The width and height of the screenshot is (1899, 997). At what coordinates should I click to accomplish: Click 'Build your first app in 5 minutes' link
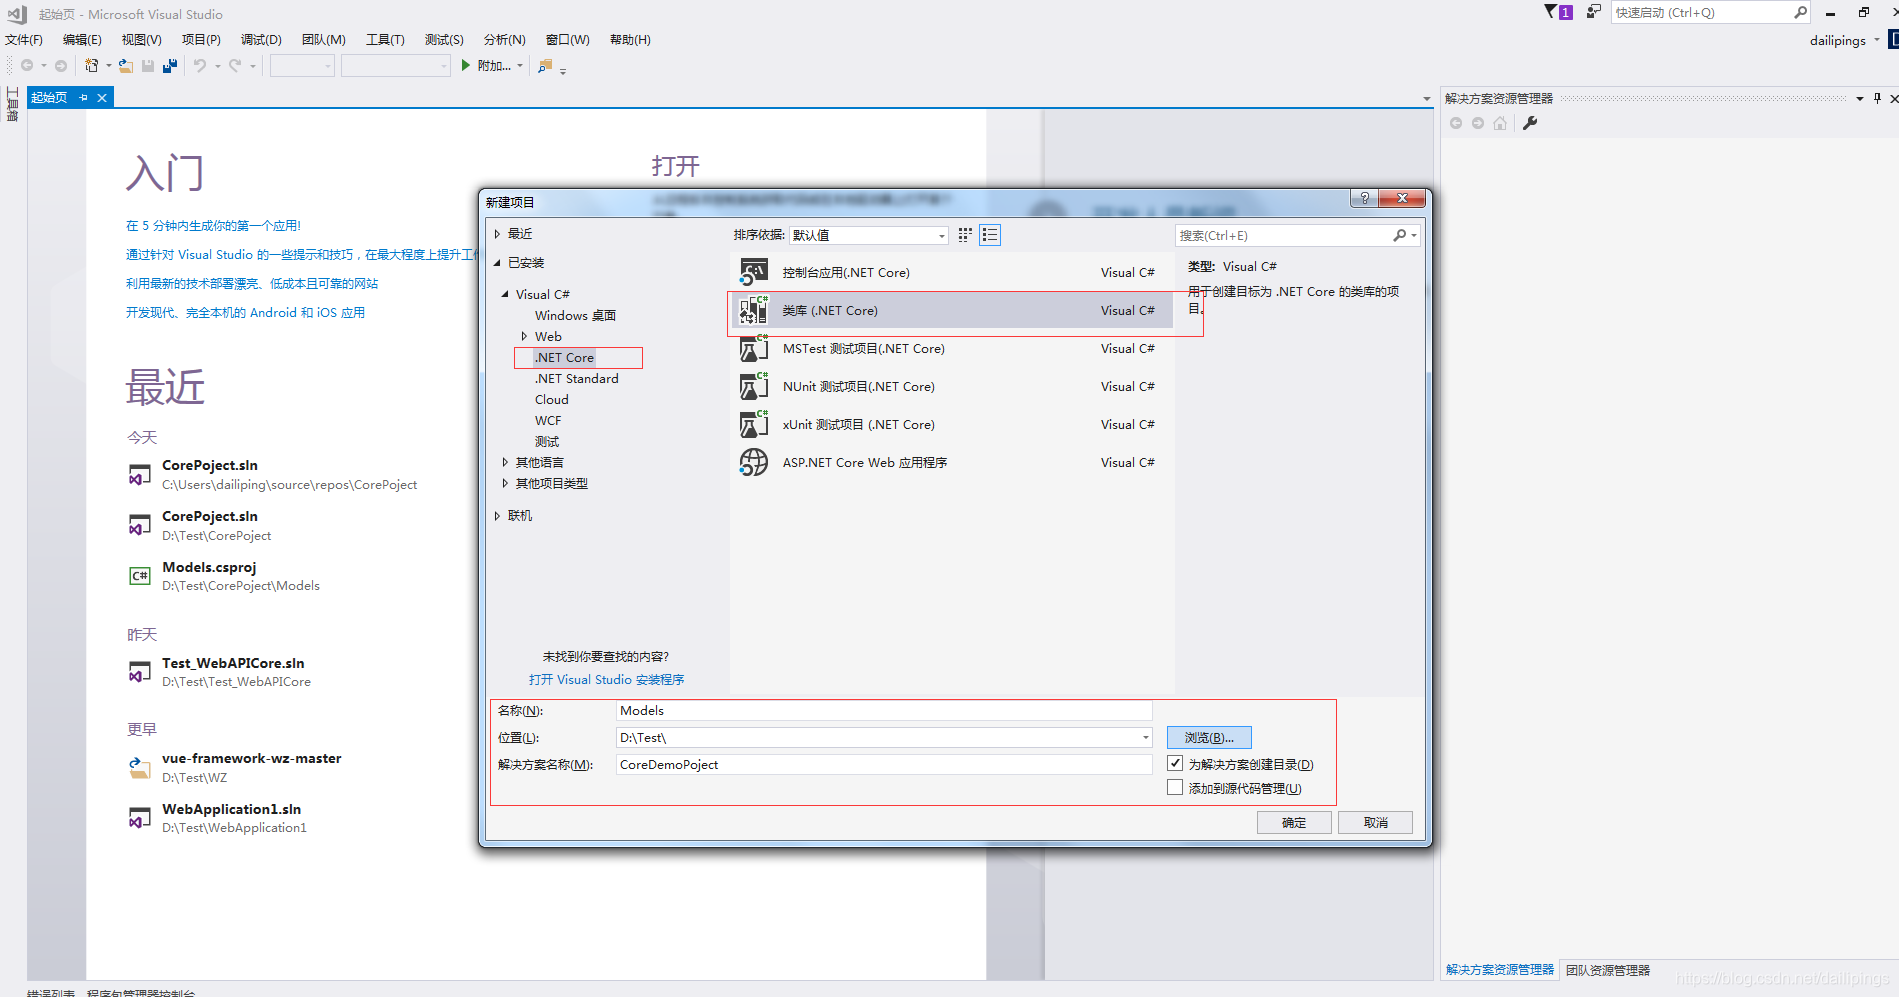pyautogui.click(x=213, y=226)
